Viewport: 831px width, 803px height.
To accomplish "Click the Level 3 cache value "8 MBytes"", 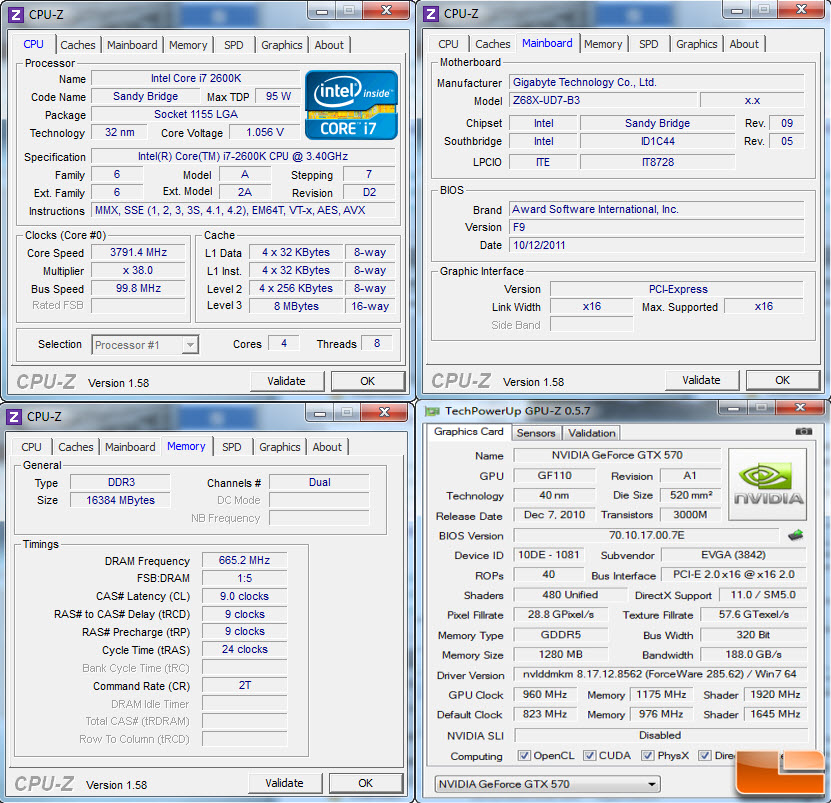I will (x=296, y=306).
